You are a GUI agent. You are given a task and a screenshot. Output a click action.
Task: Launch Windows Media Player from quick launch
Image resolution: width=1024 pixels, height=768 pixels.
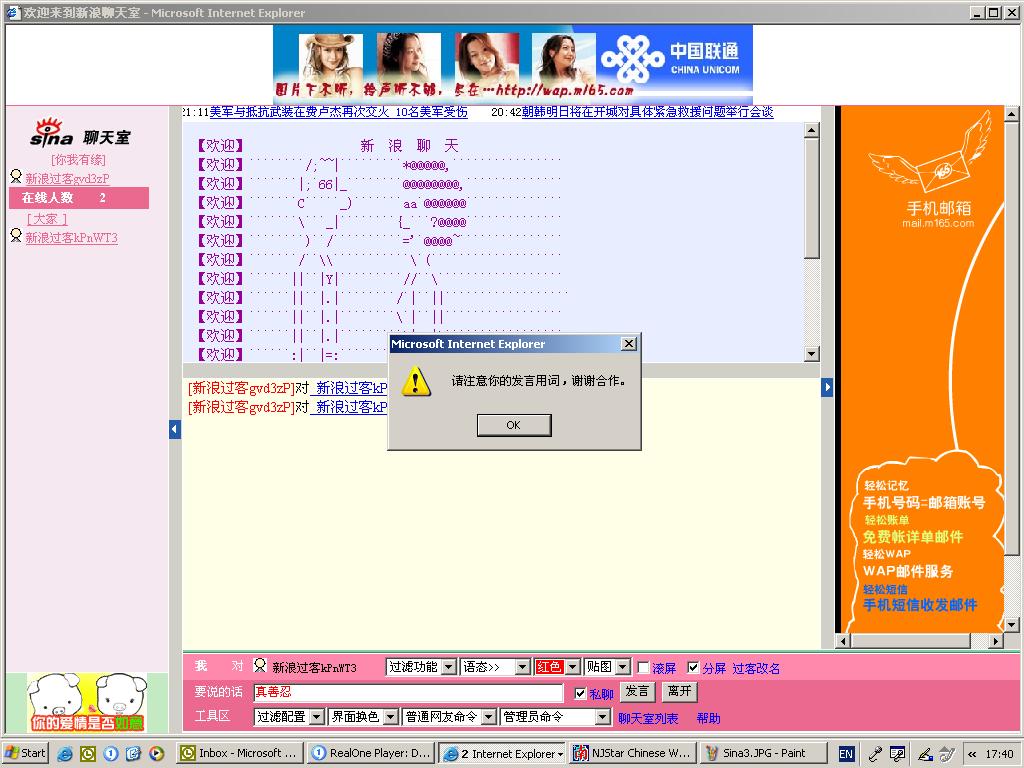(156, 754)
